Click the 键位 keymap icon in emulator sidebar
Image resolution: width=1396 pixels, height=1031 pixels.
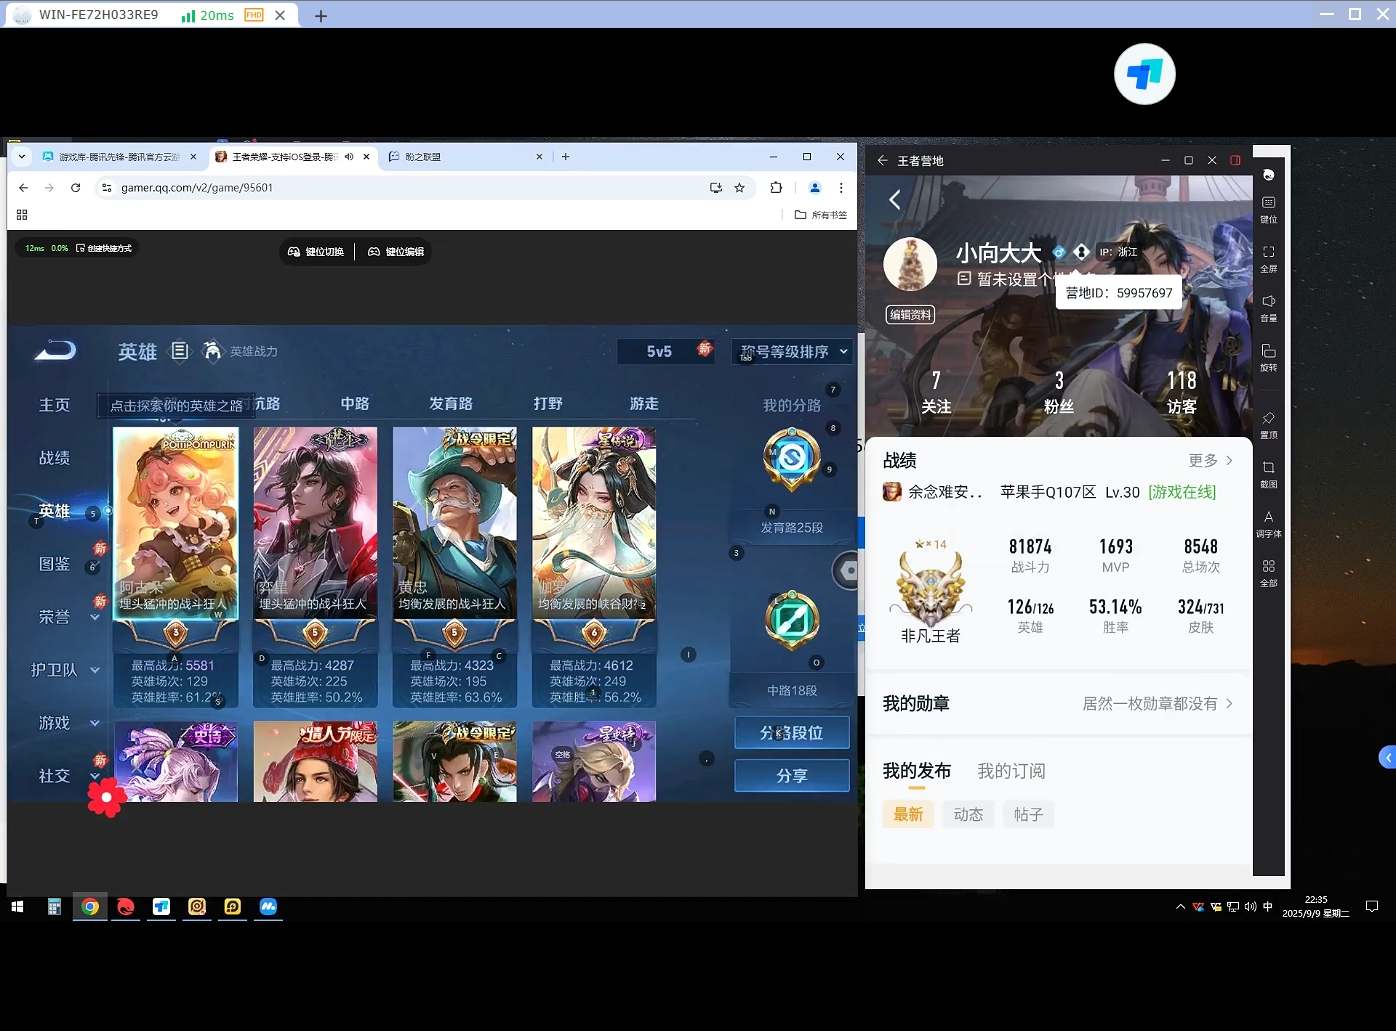(1268, 203)
